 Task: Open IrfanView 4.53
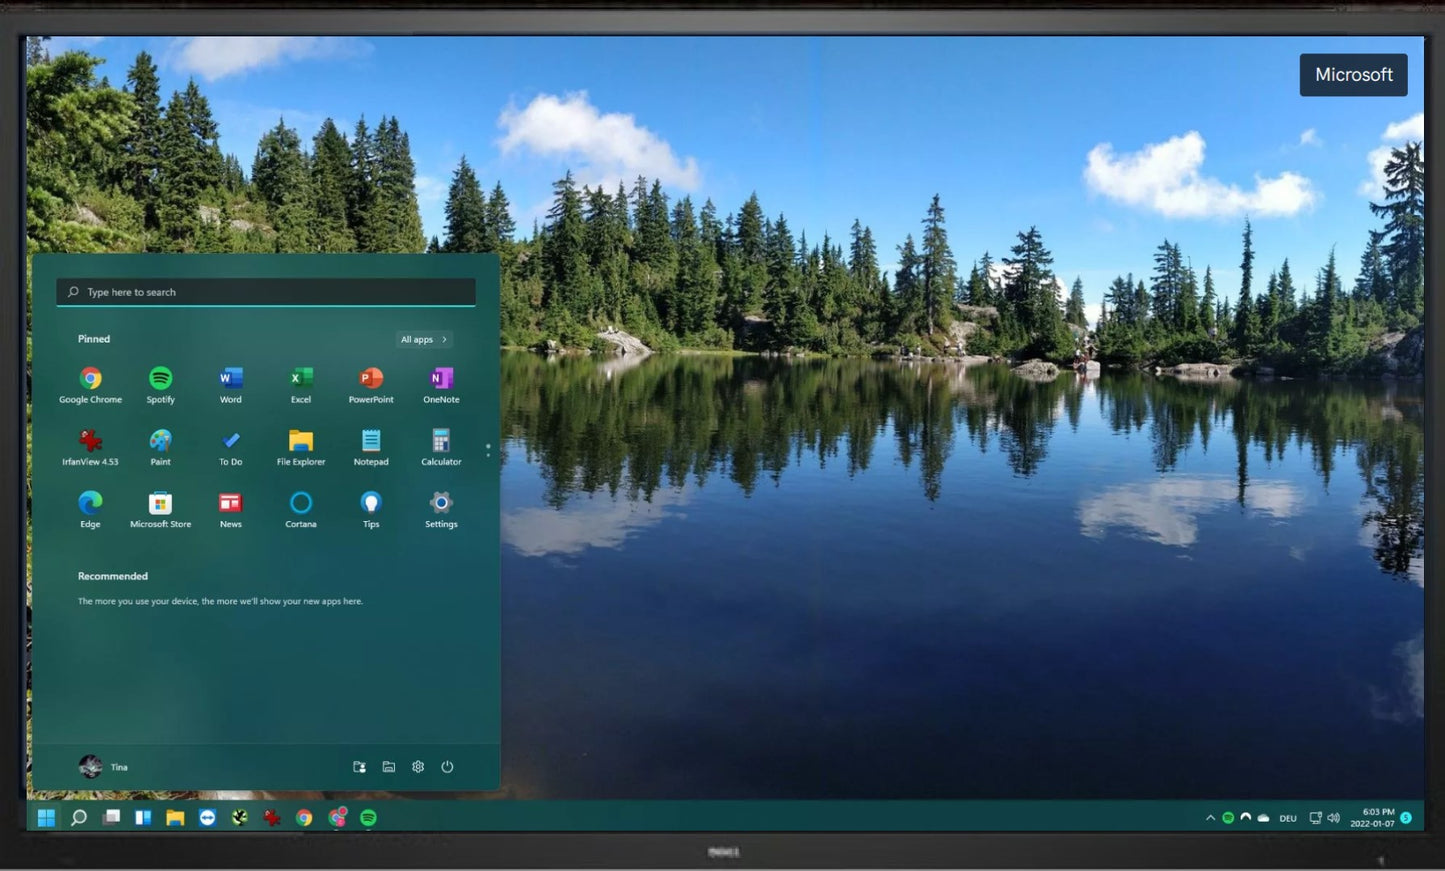click(x=90, y=441)
